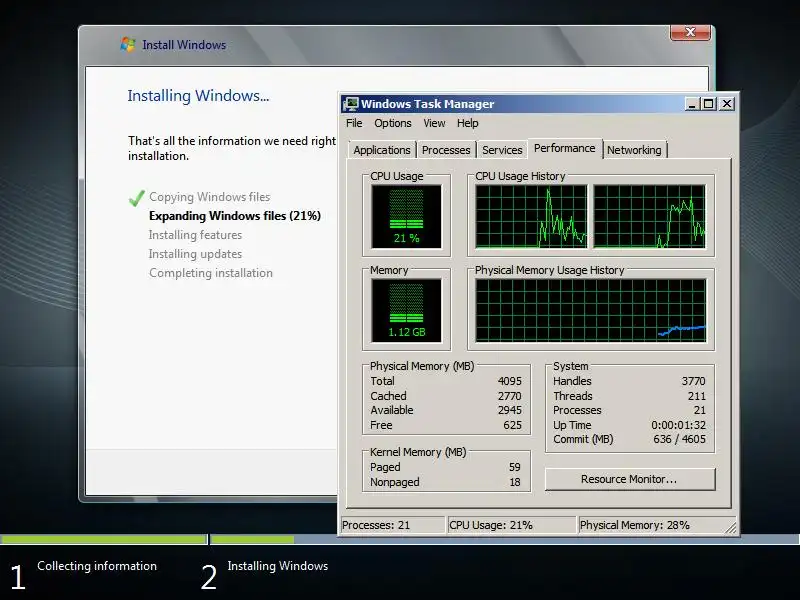Viewport: 800px width, 600px height.
Task: Click the Handles value 3770
Action: [x=693, y=381]
